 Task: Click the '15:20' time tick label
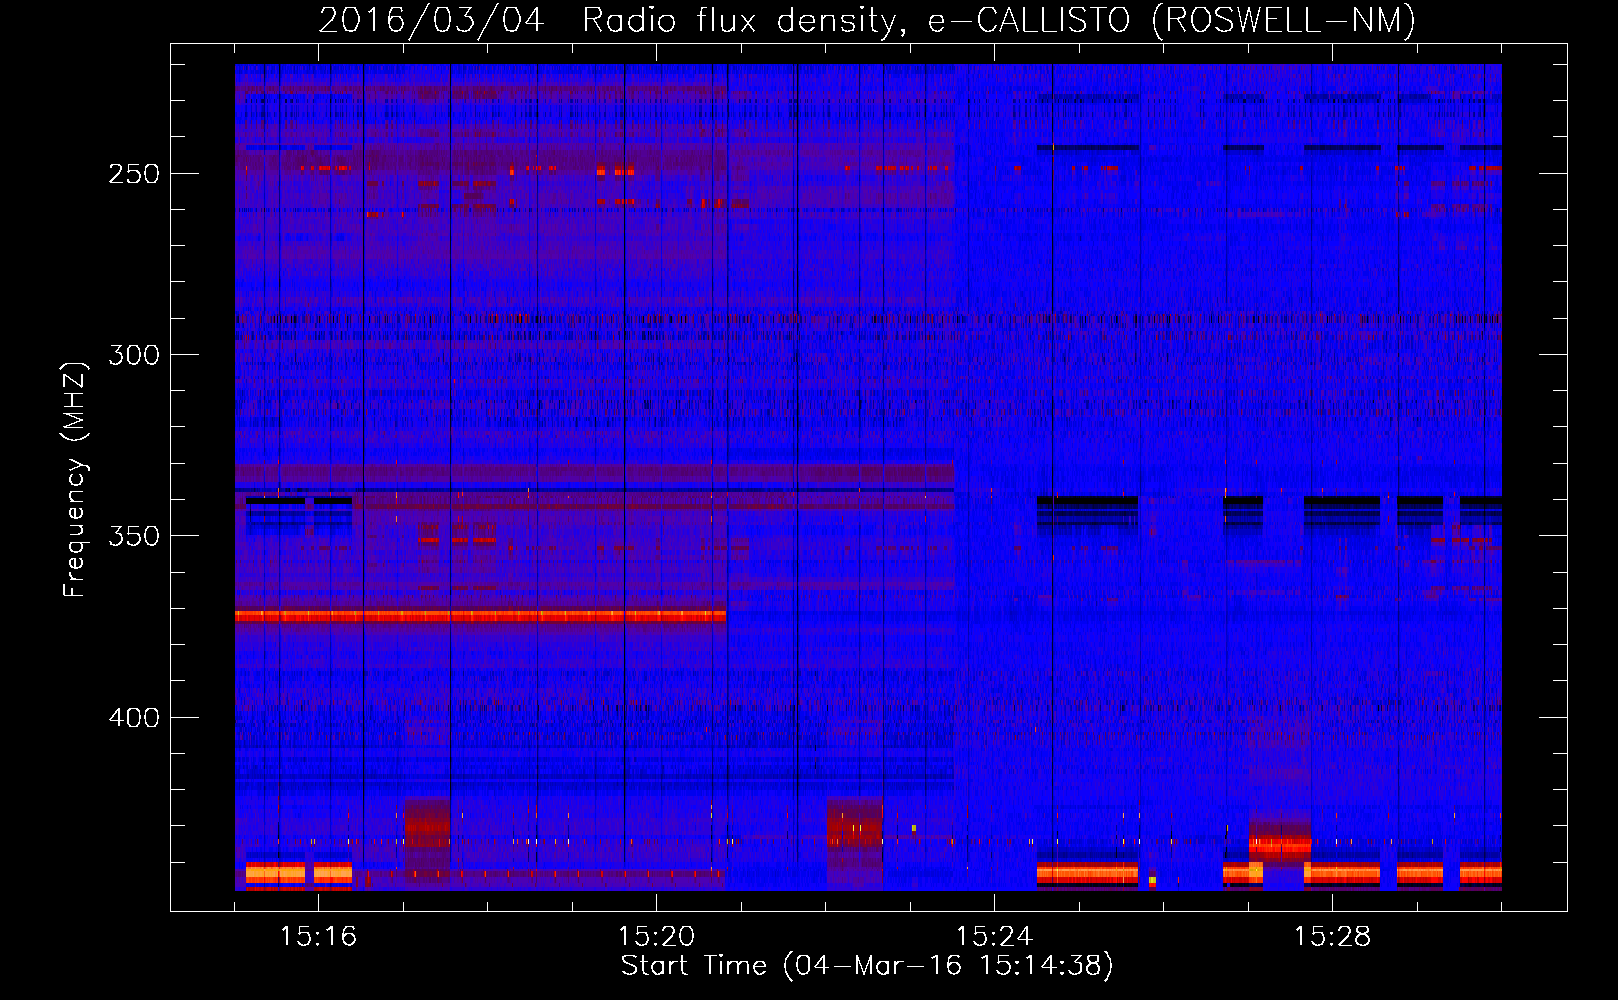point(656,937)
